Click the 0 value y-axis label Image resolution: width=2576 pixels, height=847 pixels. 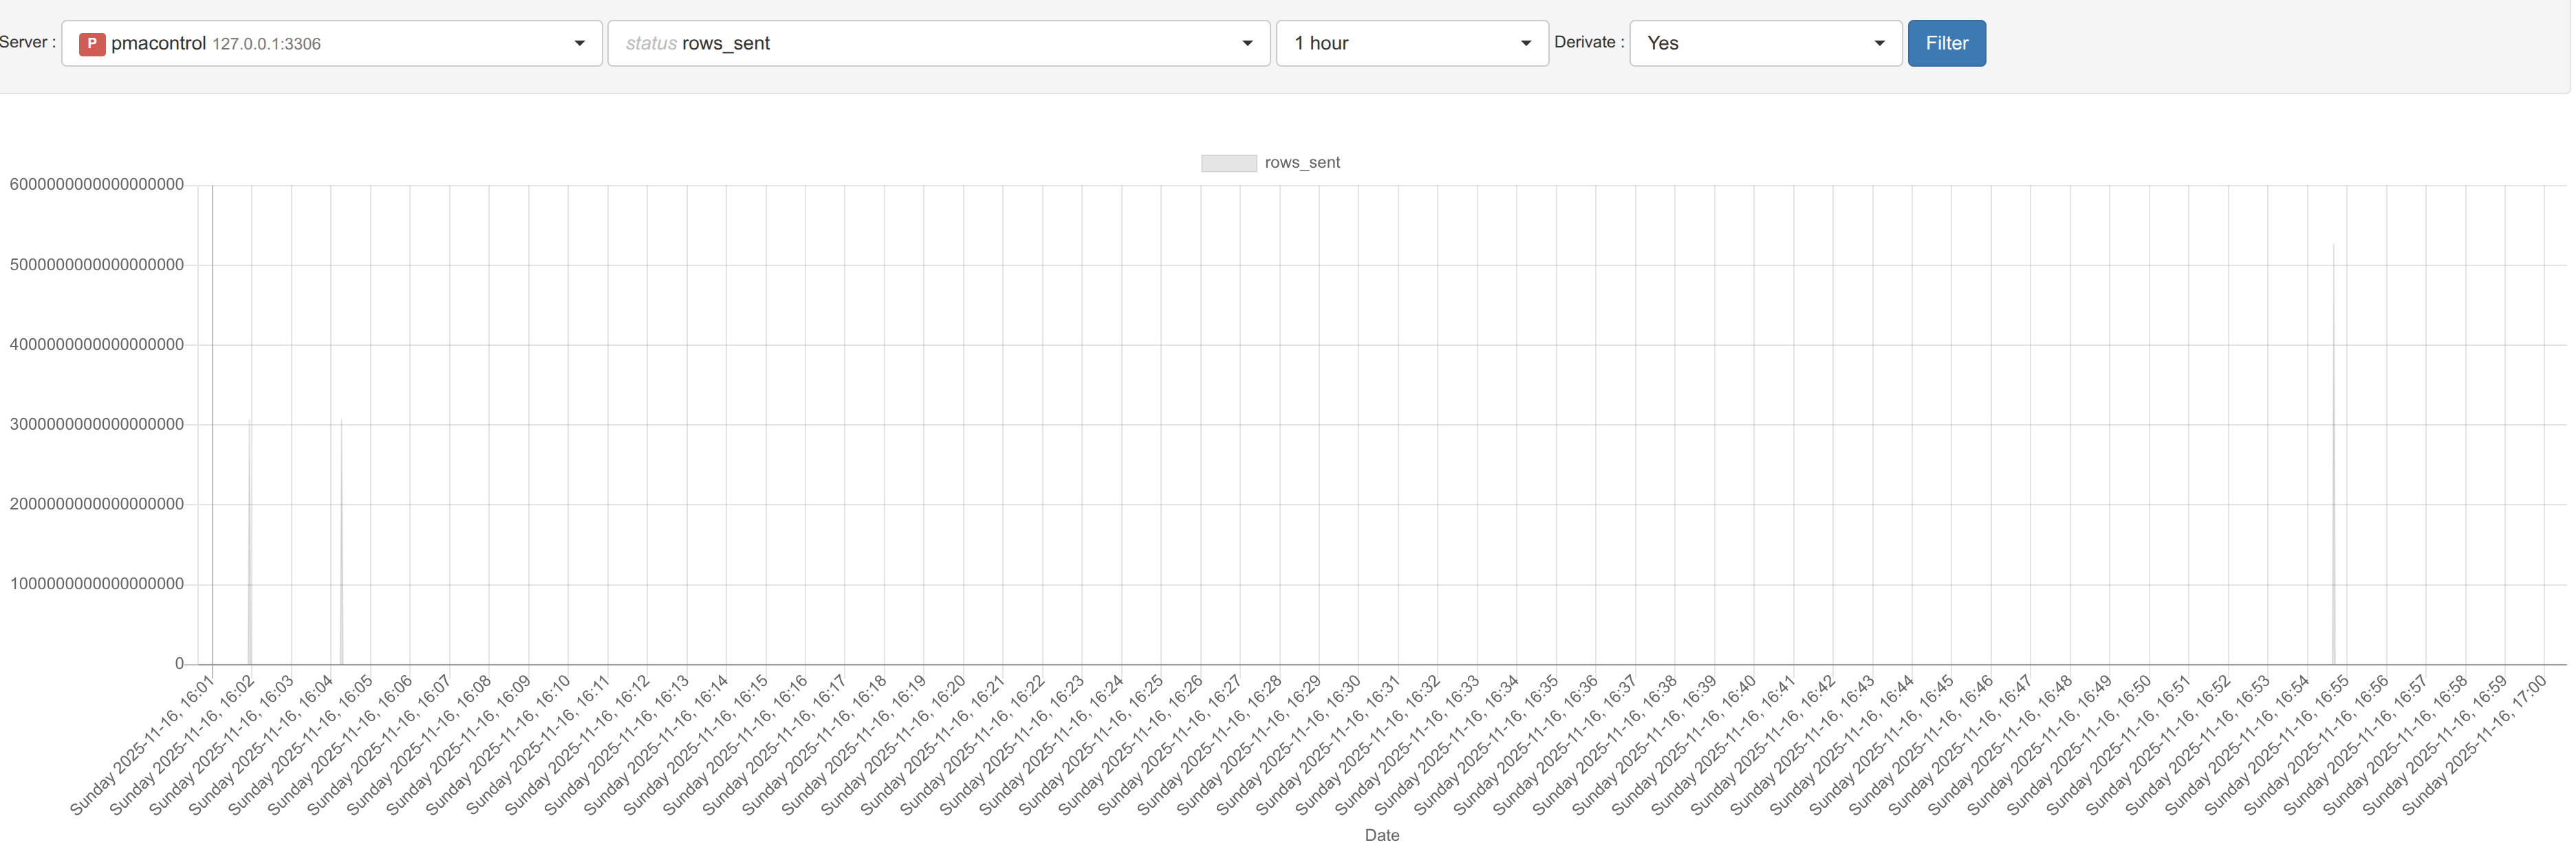click(x=179, y=663)
